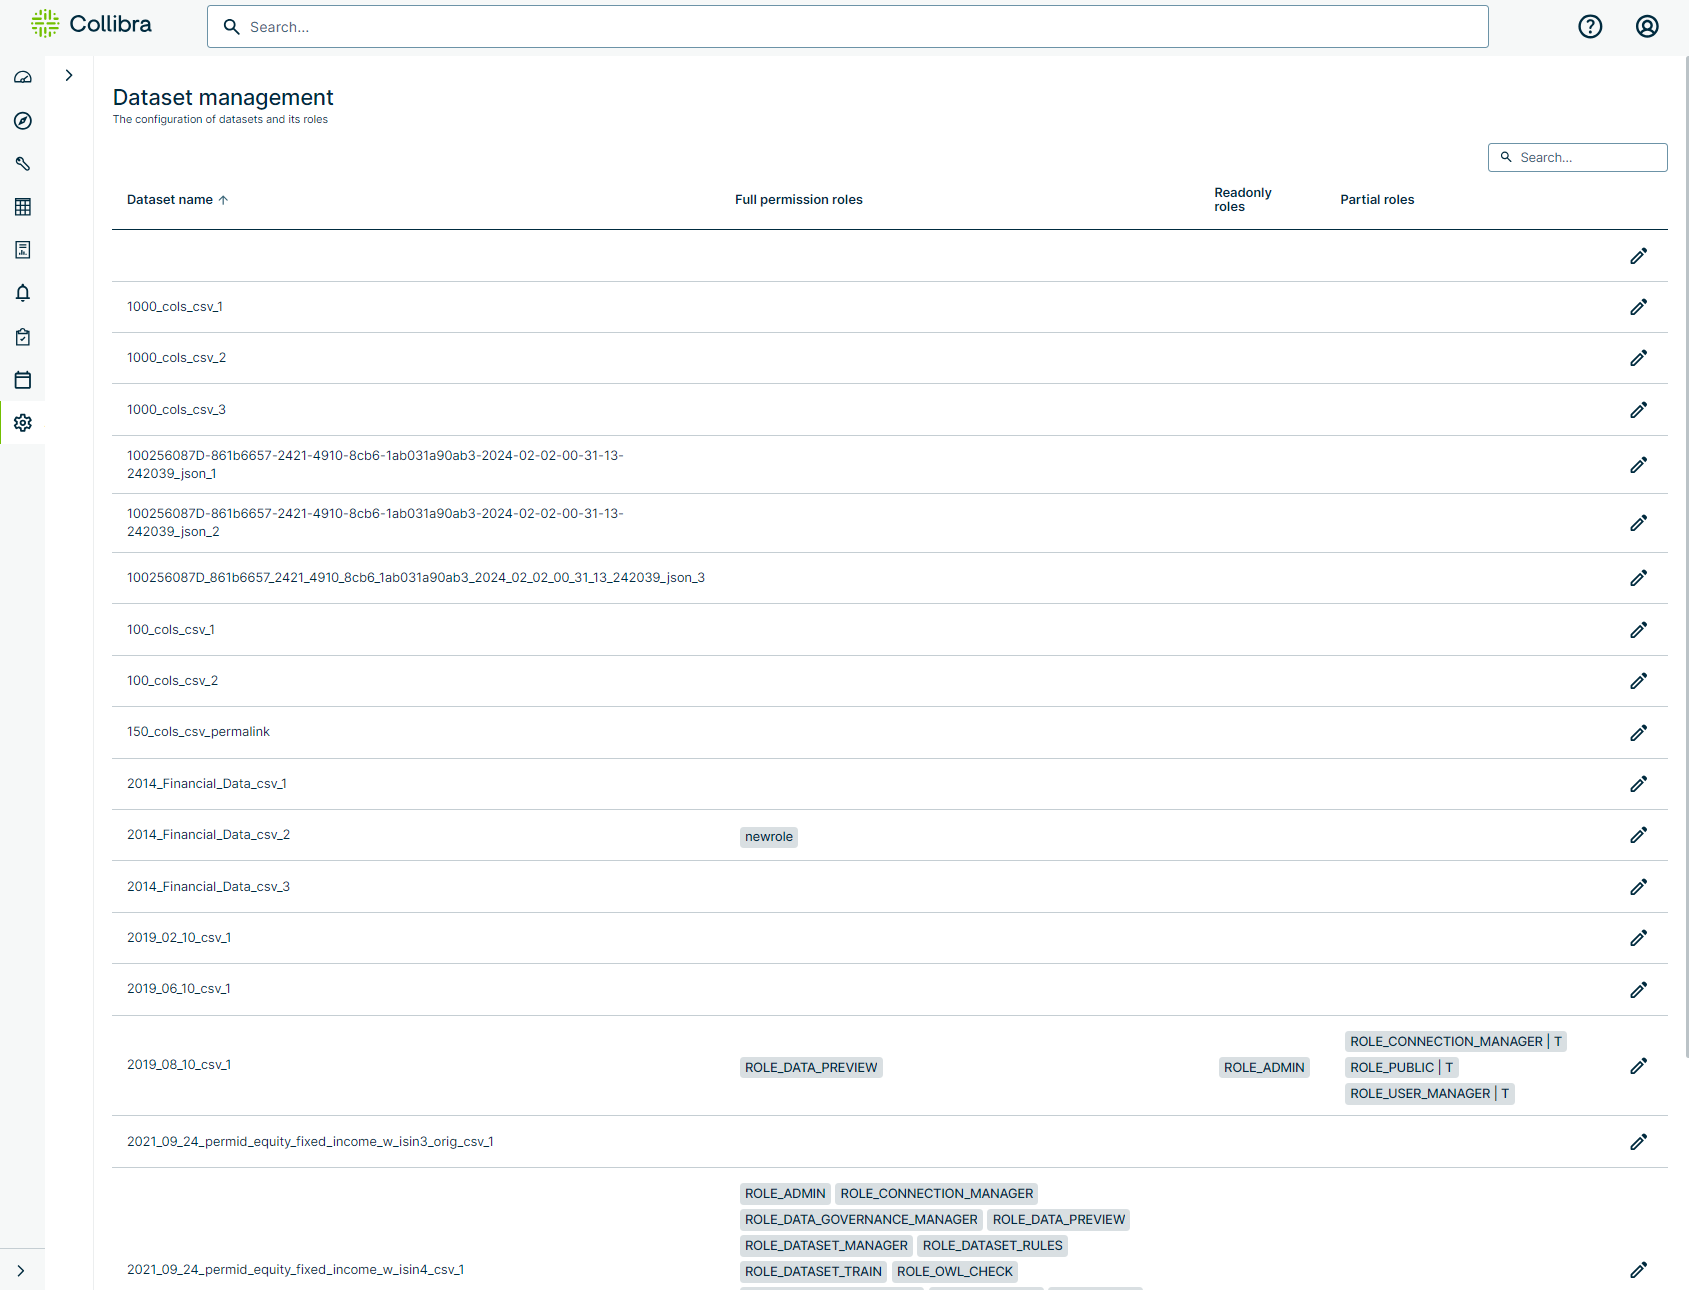Screen dimensions: 1689x1290
Task: Open the data grid icon in sidebar
Action: click(22, 207)
